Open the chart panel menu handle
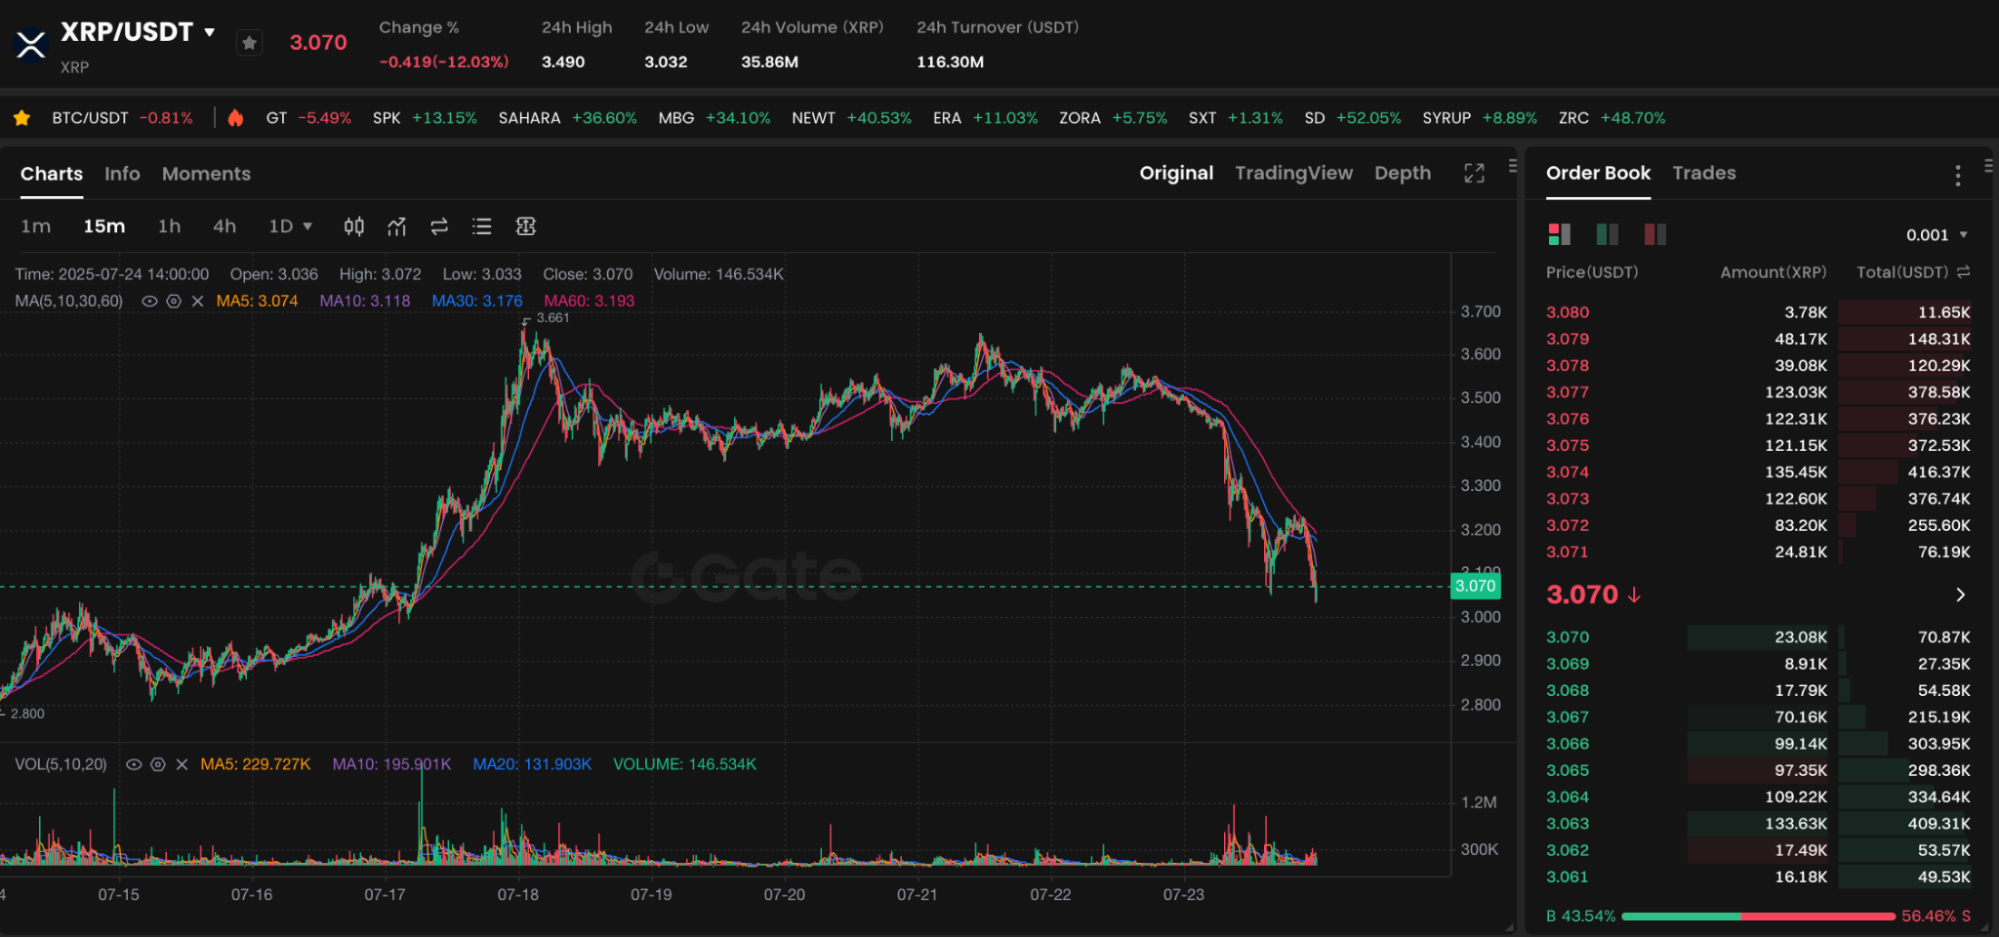This screenshot has height=938, width=1999. pos(1513,165)
